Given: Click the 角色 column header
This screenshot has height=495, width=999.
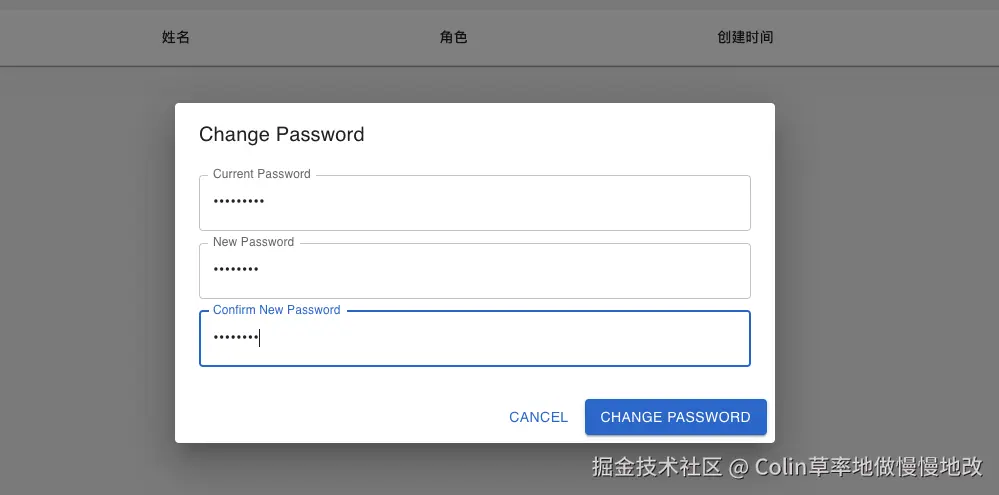Looking at the screenshot, I should coord(453,37).
